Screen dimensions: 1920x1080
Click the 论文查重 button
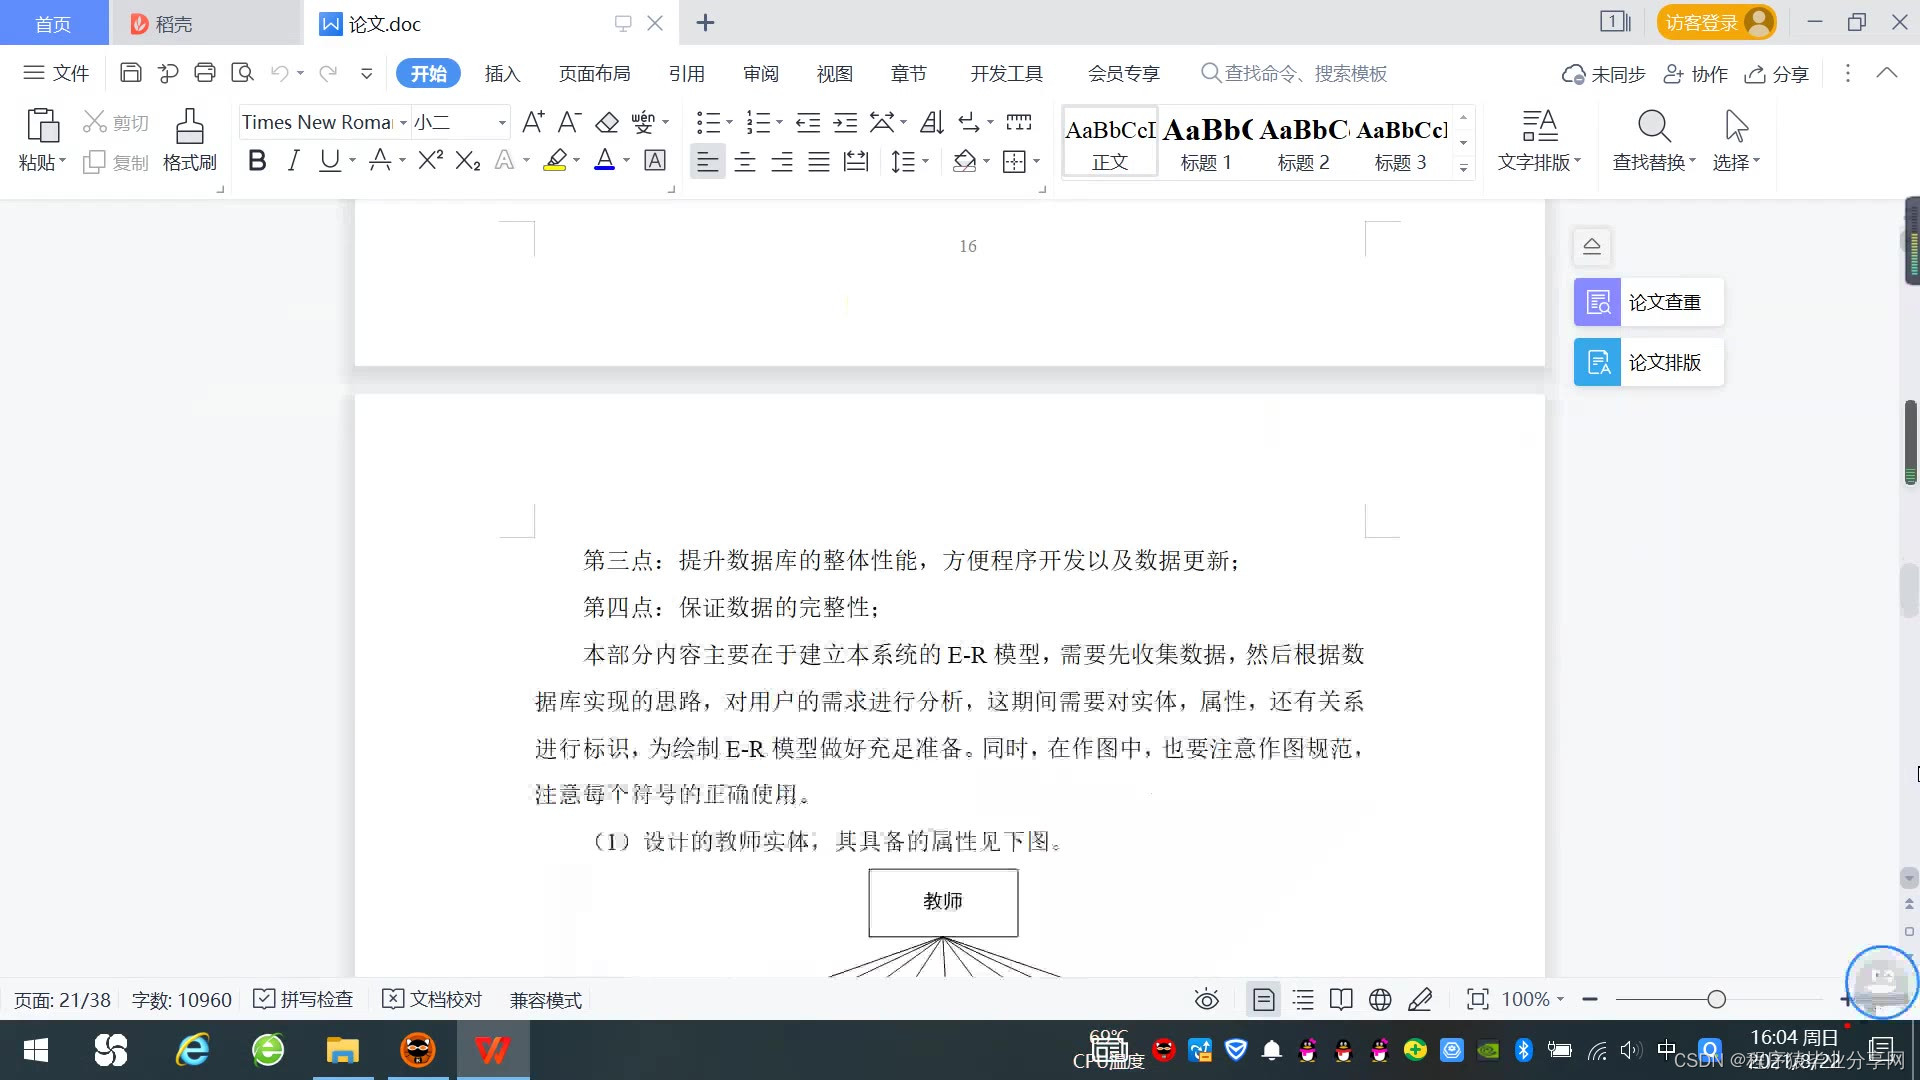coord(1649,302)
